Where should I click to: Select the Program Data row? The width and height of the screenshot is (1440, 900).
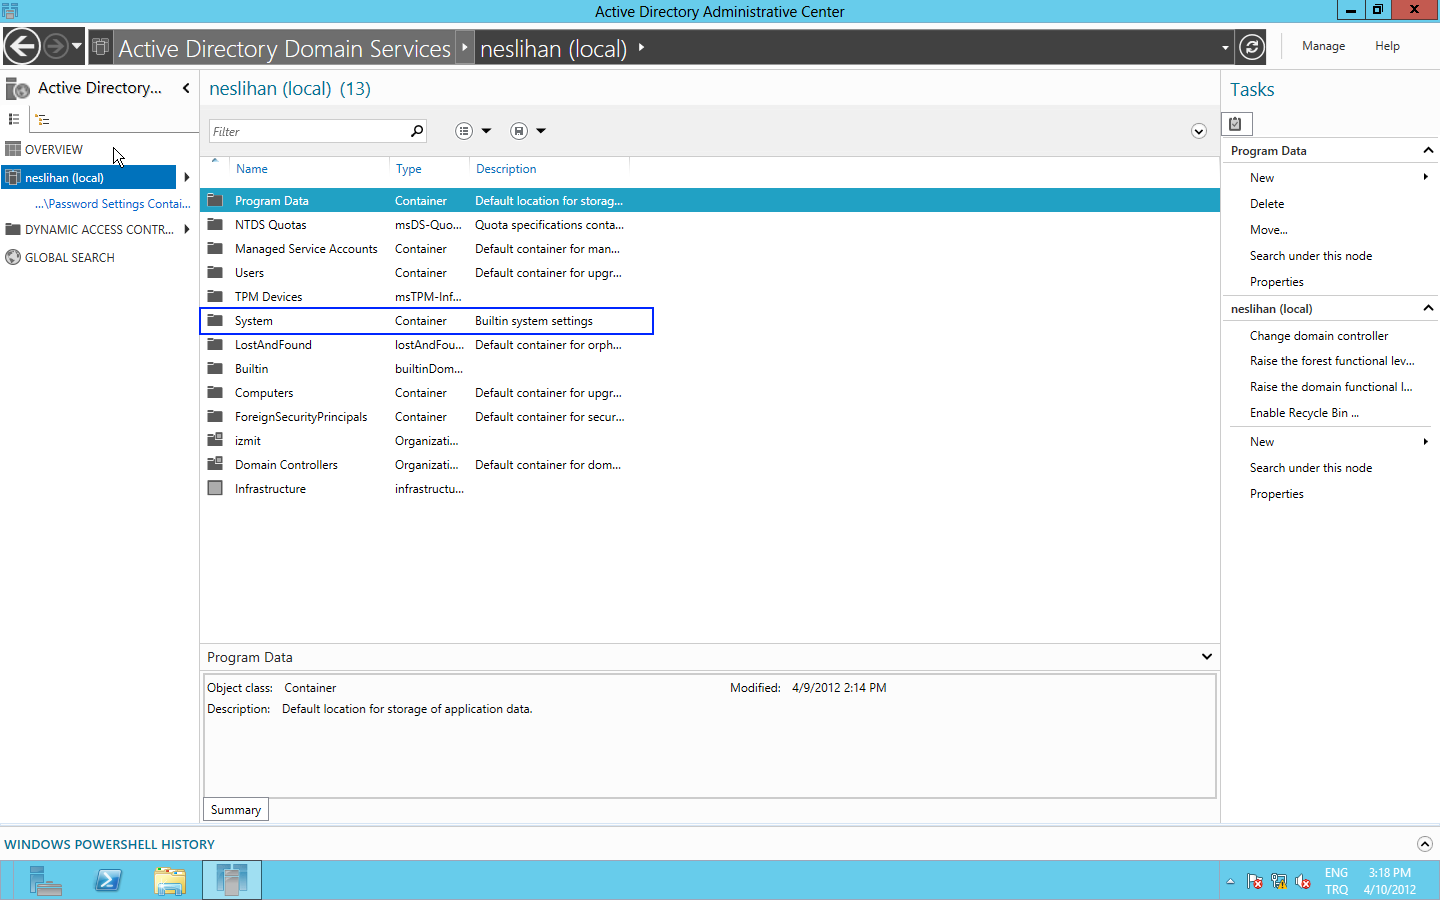pyautogui.click(x=710, y=200)
